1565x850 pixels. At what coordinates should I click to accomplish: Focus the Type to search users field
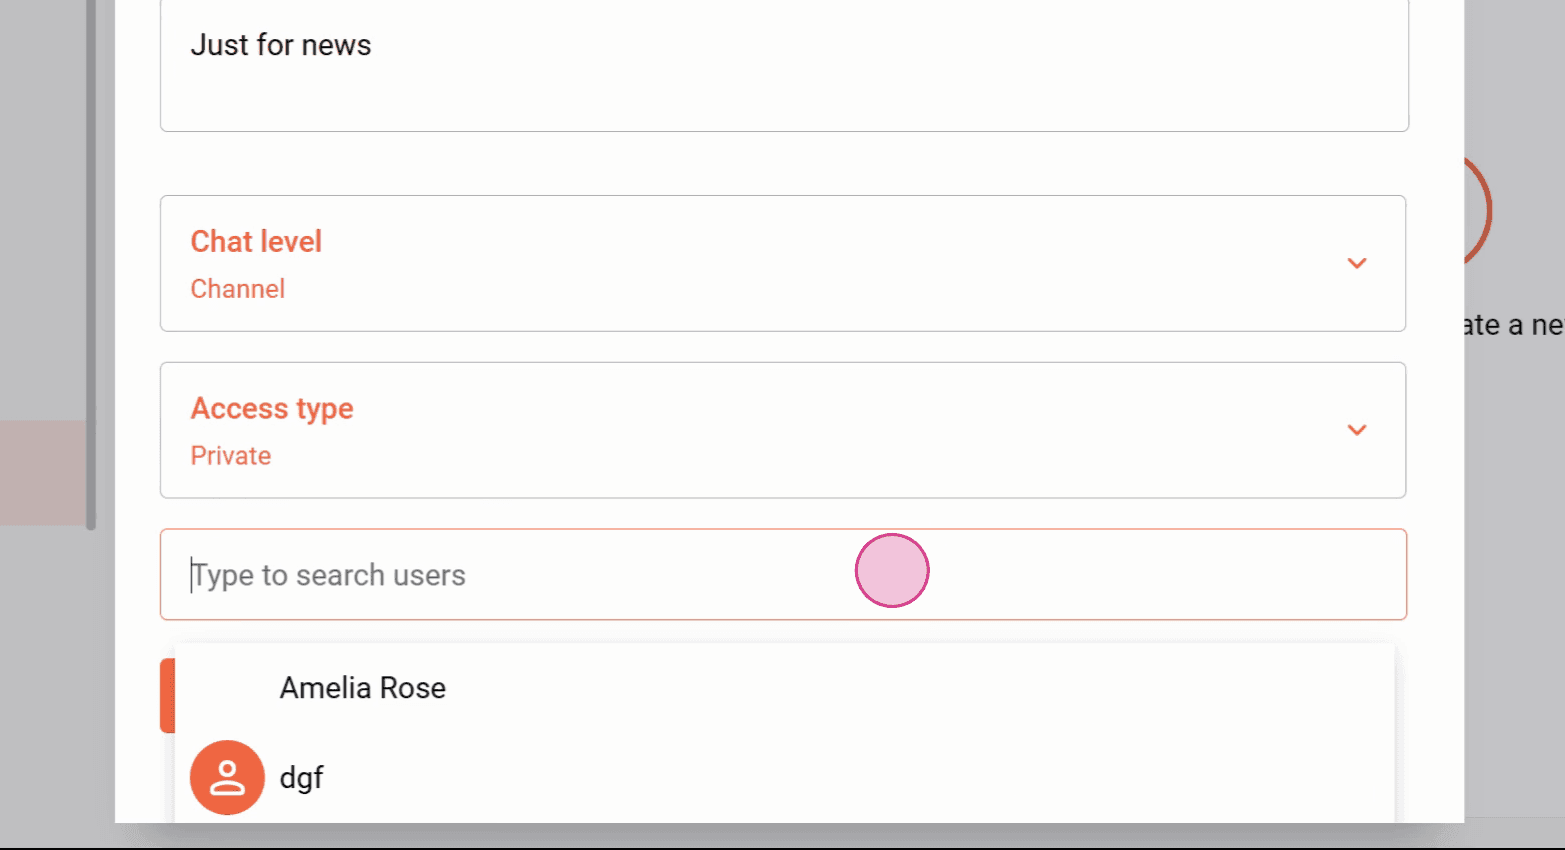point(783,574)
